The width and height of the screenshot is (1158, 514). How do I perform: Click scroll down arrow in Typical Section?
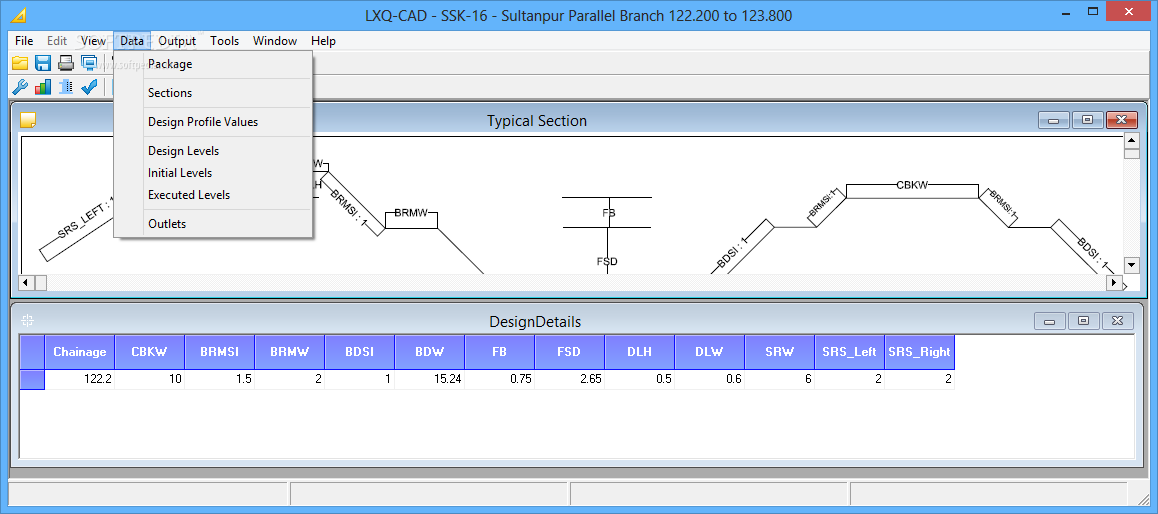coord(1131,265)
